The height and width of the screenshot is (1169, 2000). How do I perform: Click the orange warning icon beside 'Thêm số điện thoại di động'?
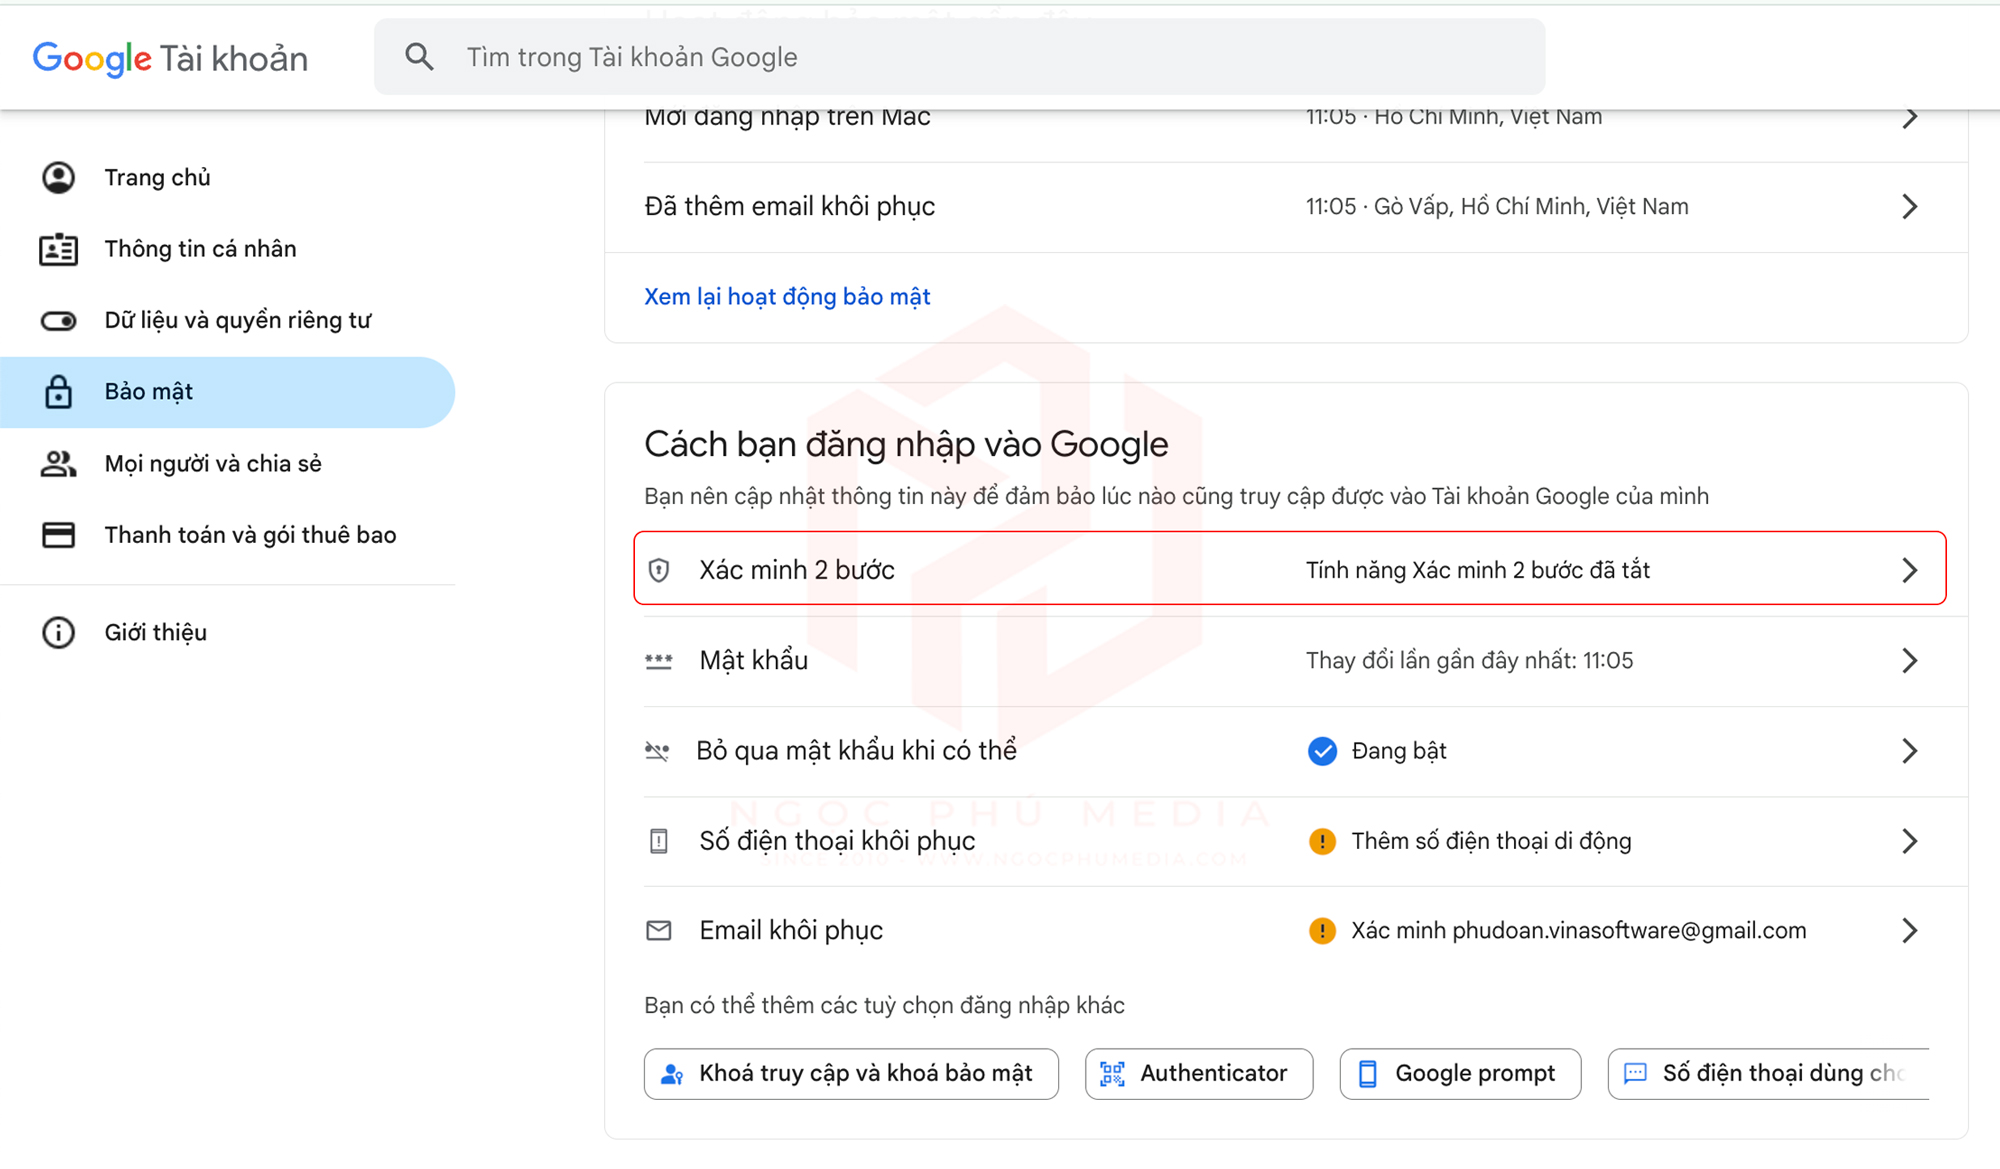tap(1322, 841)
